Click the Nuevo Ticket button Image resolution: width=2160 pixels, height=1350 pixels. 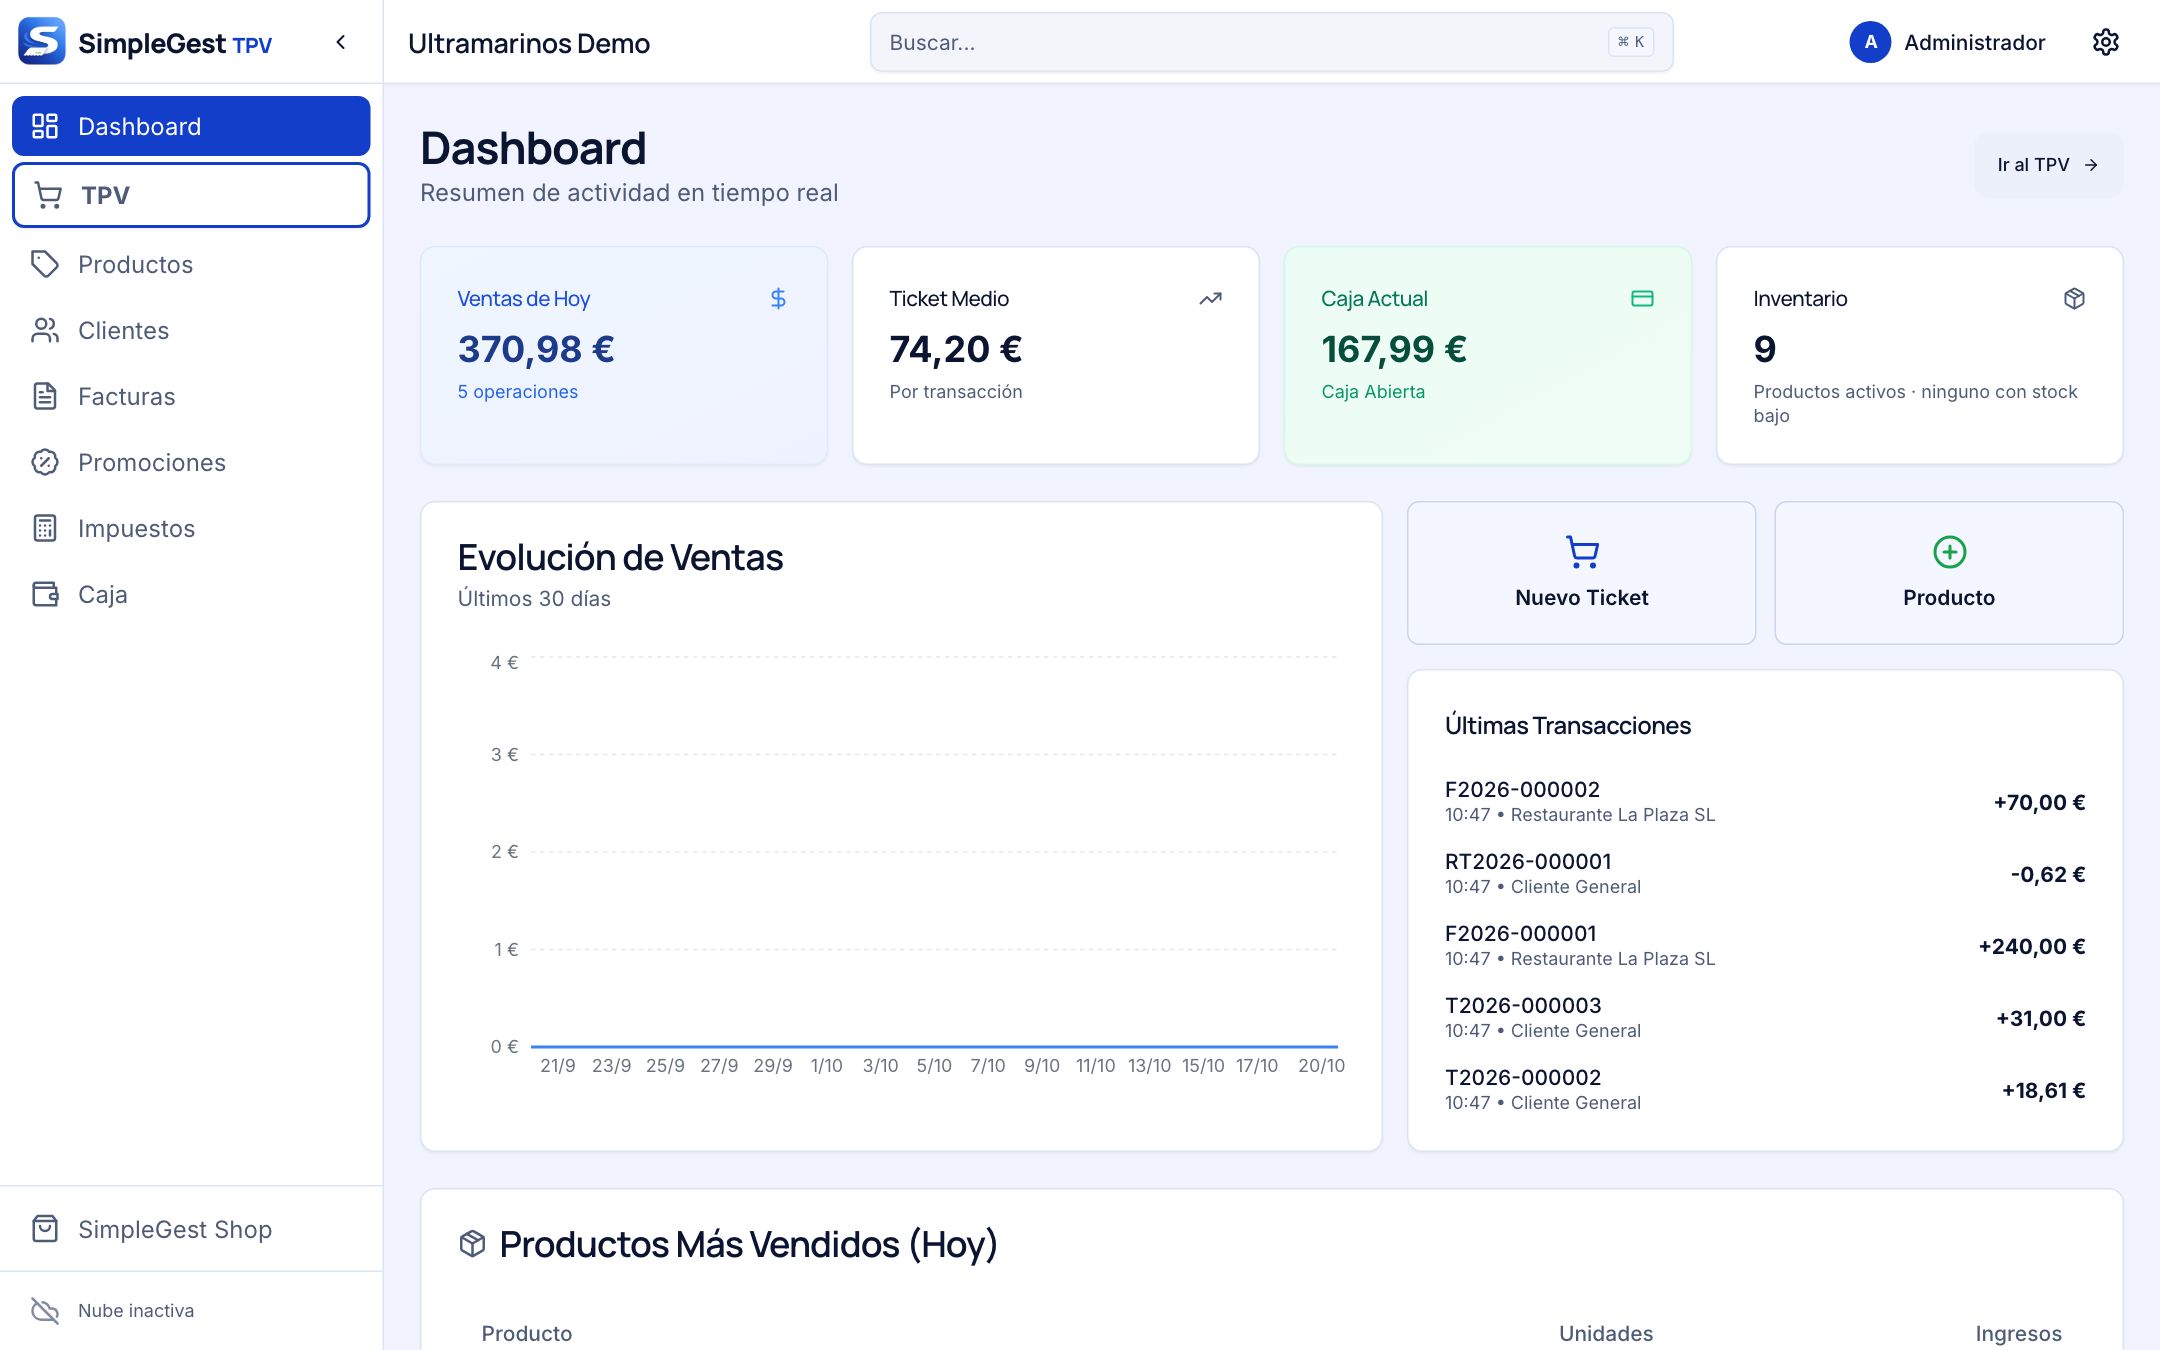point(1581,573)
